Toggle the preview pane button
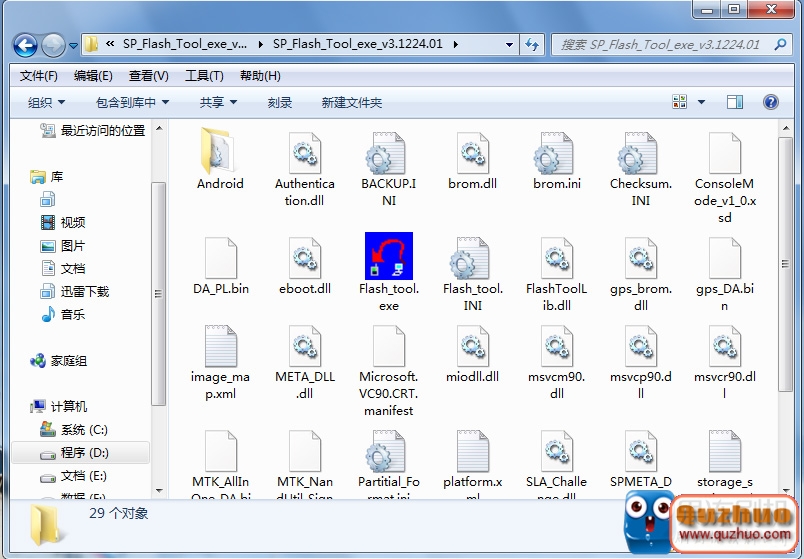 click(x=735, y=102)
